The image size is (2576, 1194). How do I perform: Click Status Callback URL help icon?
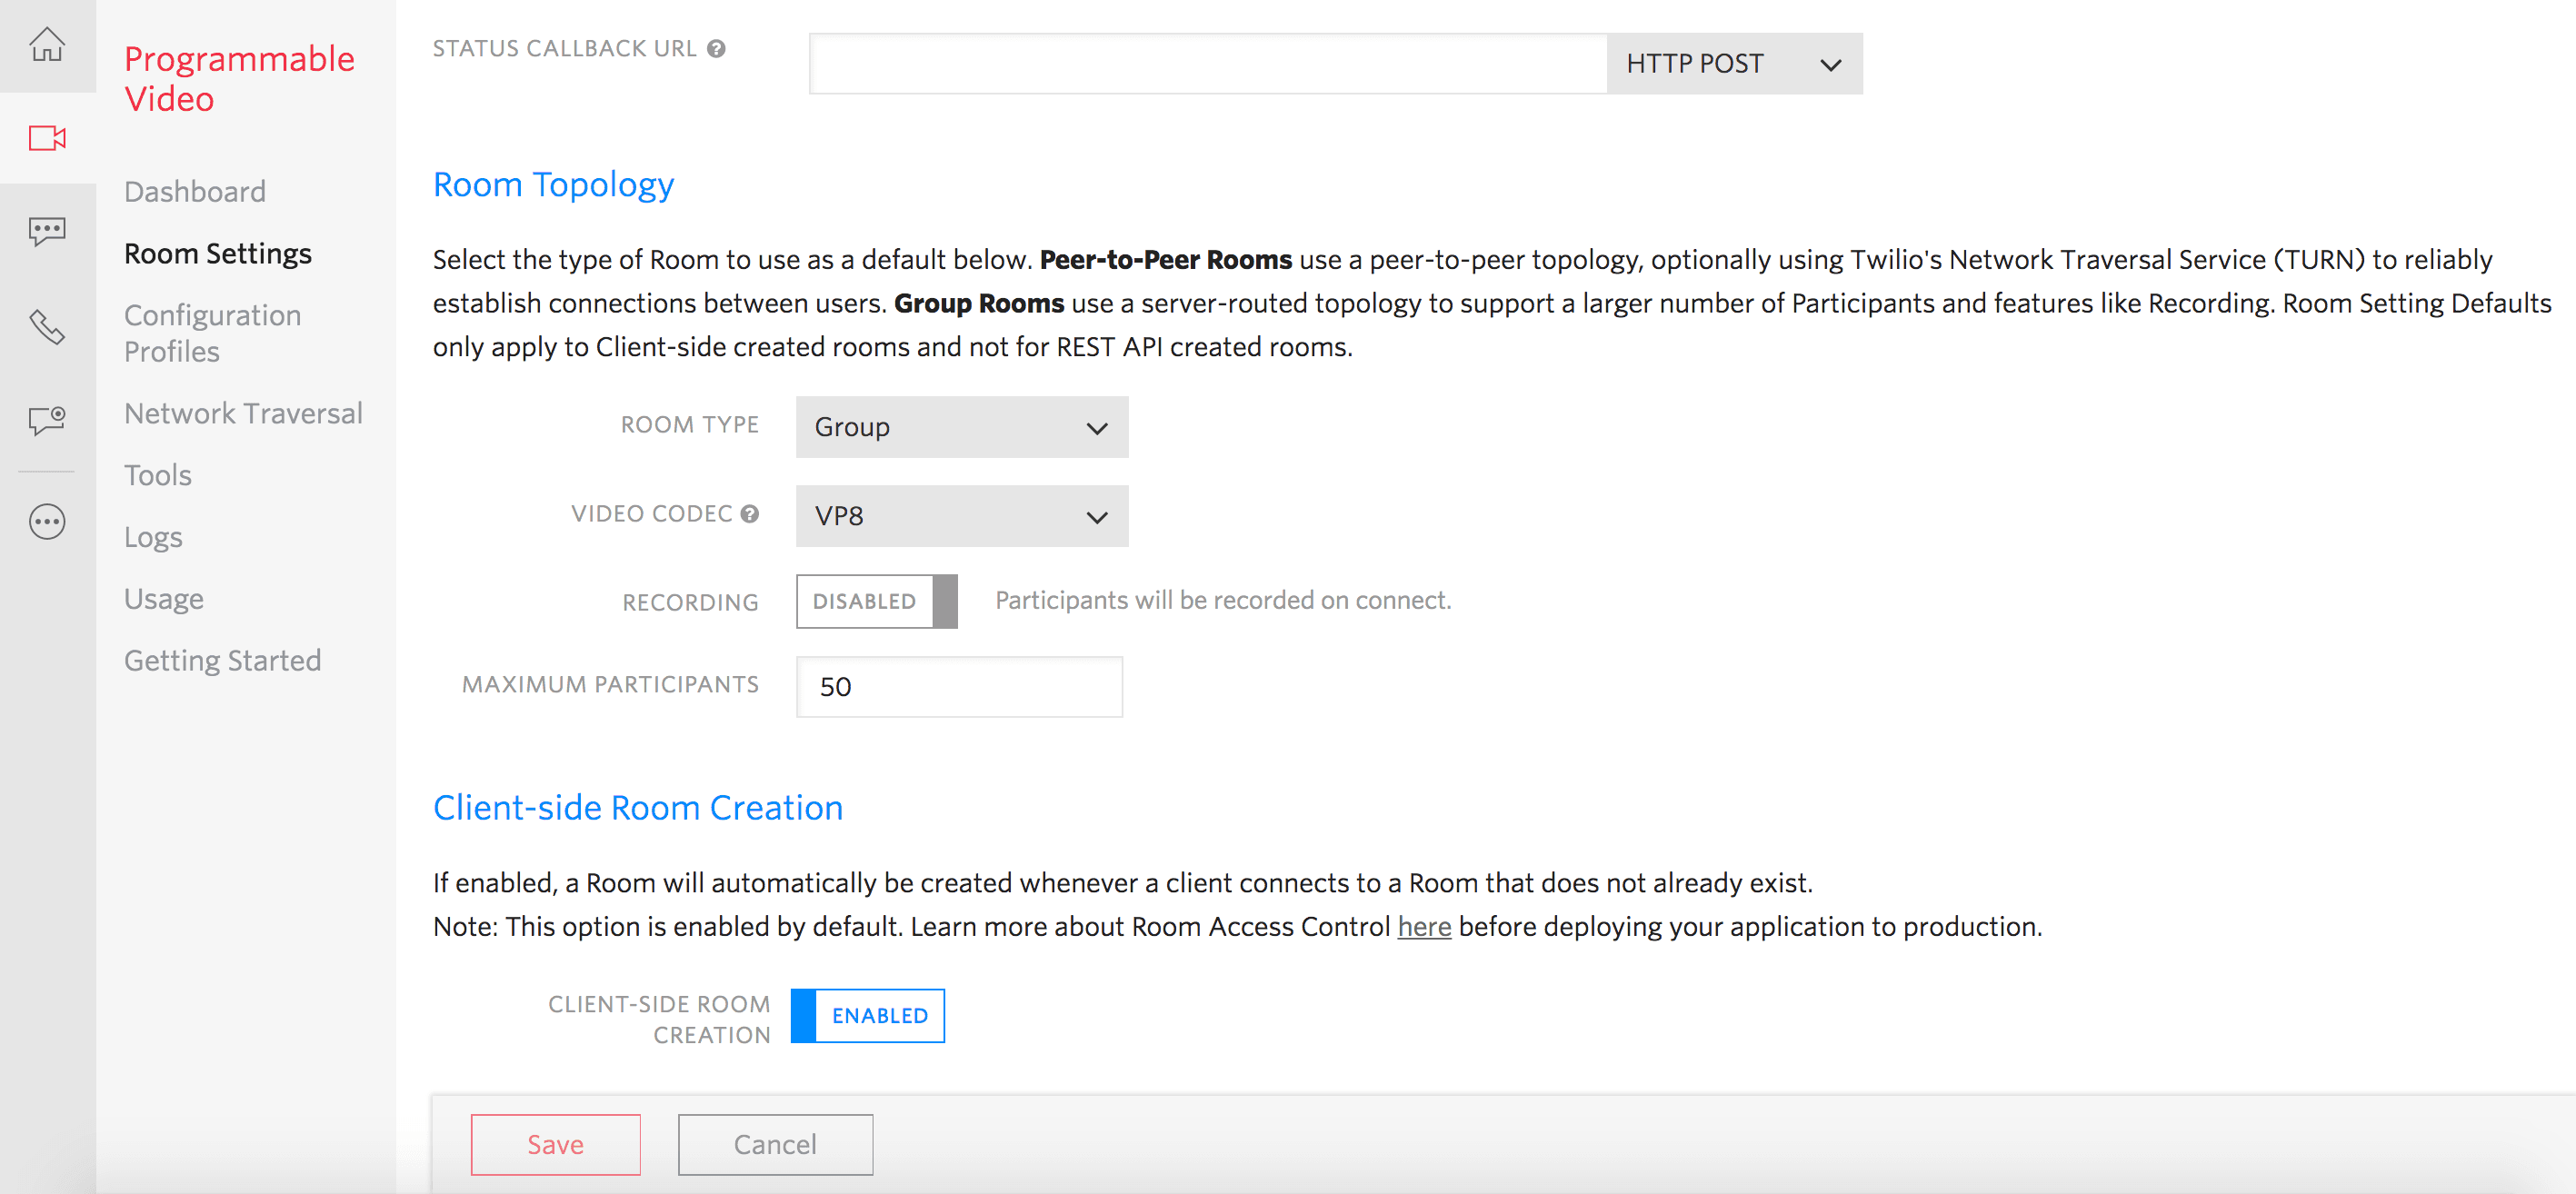tap(716, 49)
